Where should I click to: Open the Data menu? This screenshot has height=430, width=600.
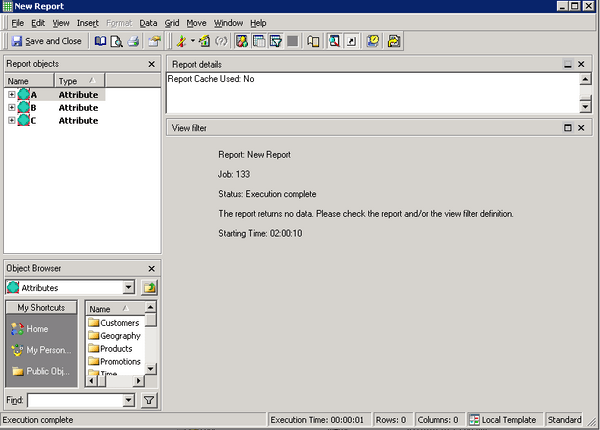(148, 22)
